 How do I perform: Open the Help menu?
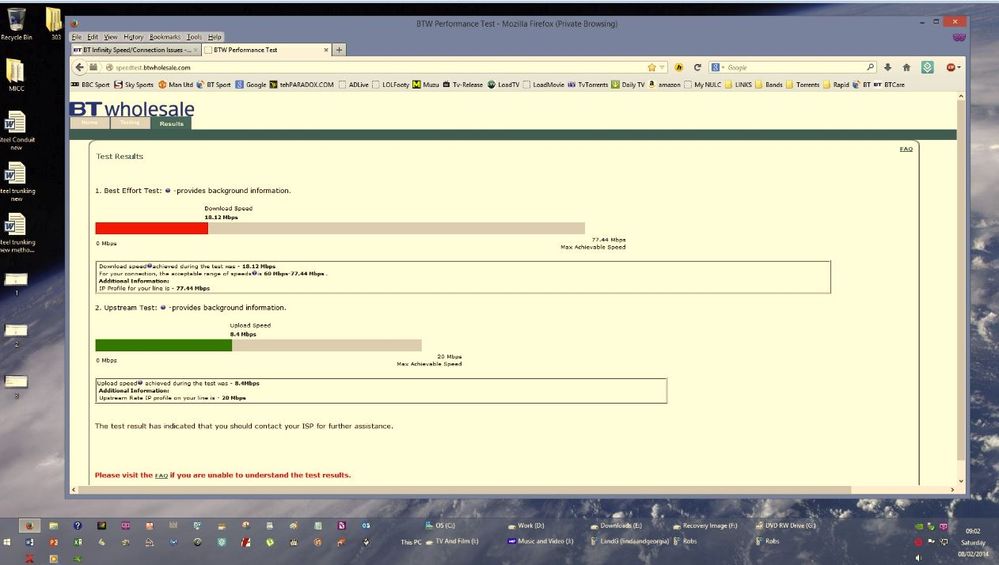[215, 37]
